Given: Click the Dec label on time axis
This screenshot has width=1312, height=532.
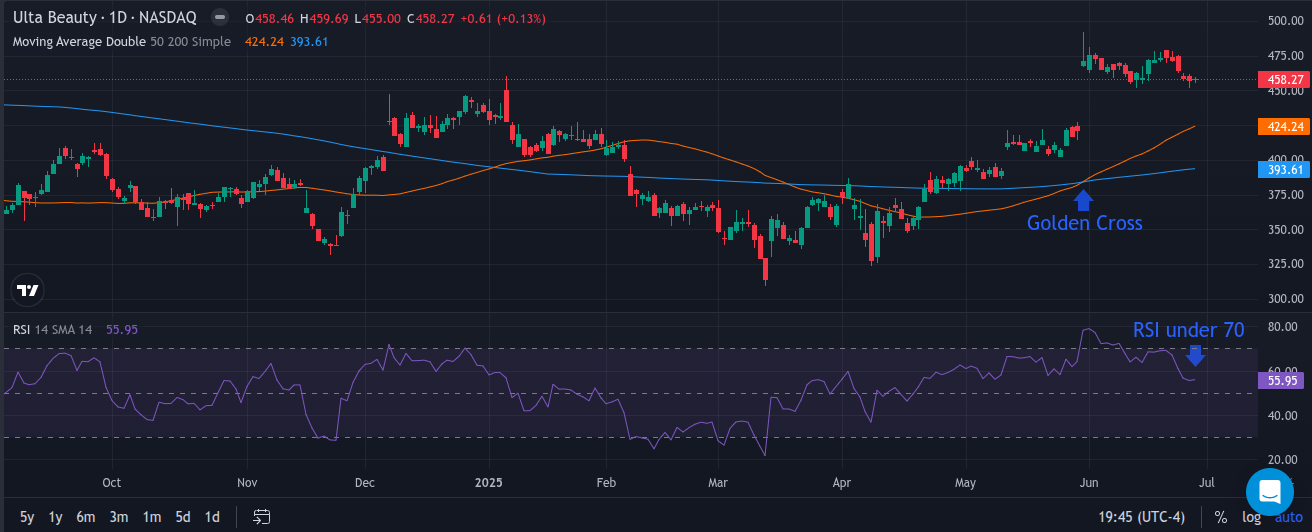Looking at the screenshot, I should [365, 482].
